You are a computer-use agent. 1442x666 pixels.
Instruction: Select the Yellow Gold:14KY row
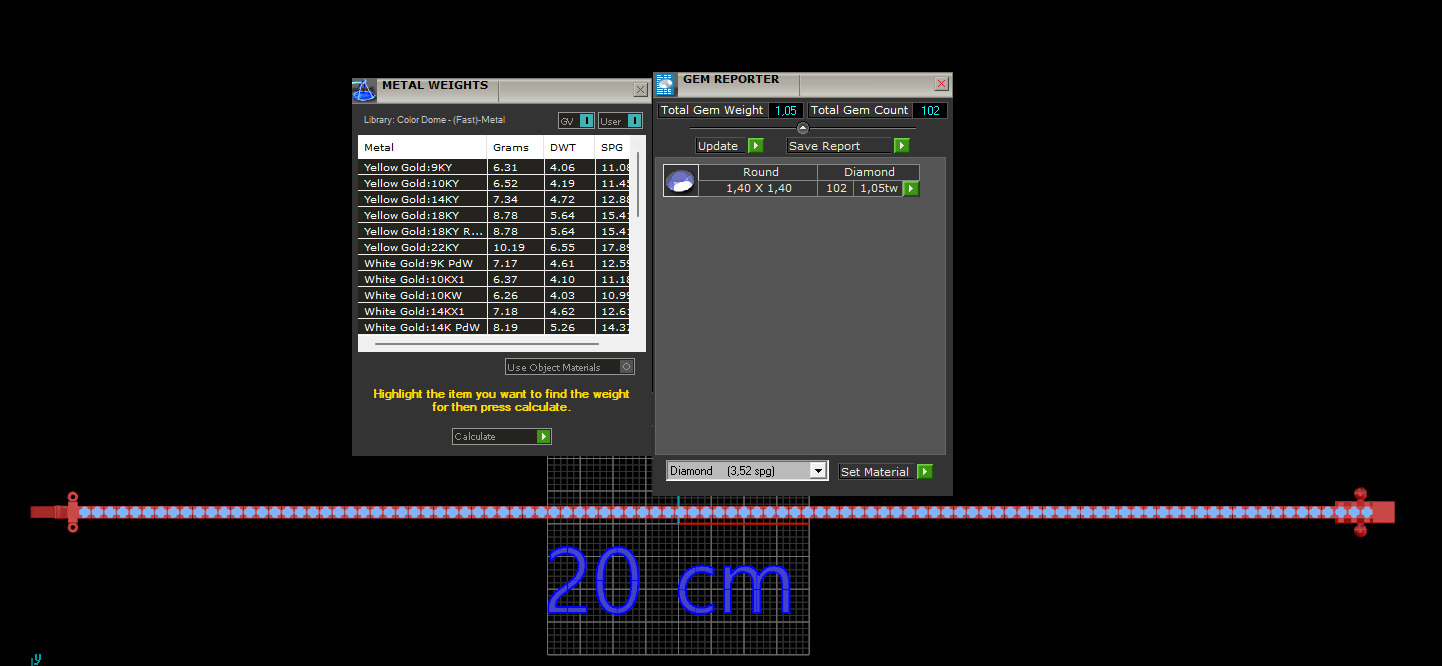pyautogui.click(x=494, y=199)
